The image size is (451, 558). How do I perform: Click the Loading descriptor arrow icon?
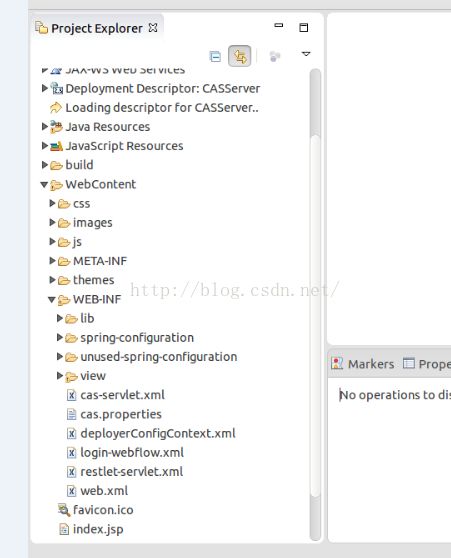56,107
